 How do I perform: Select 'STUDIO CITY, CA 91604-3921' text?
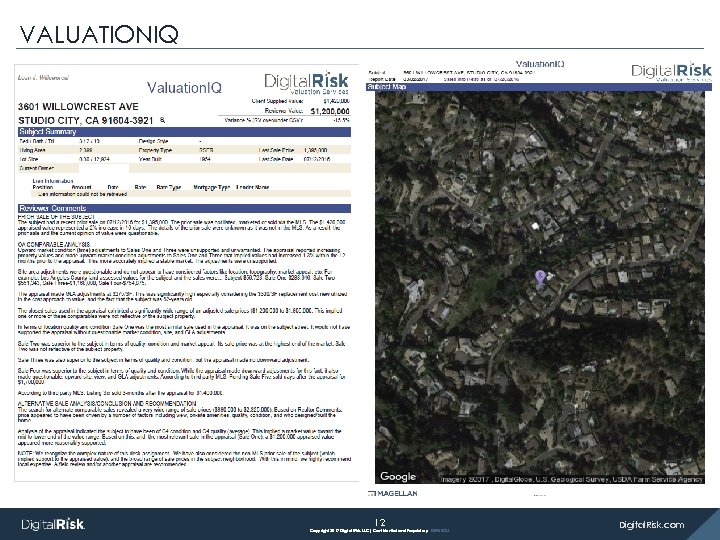85,120
